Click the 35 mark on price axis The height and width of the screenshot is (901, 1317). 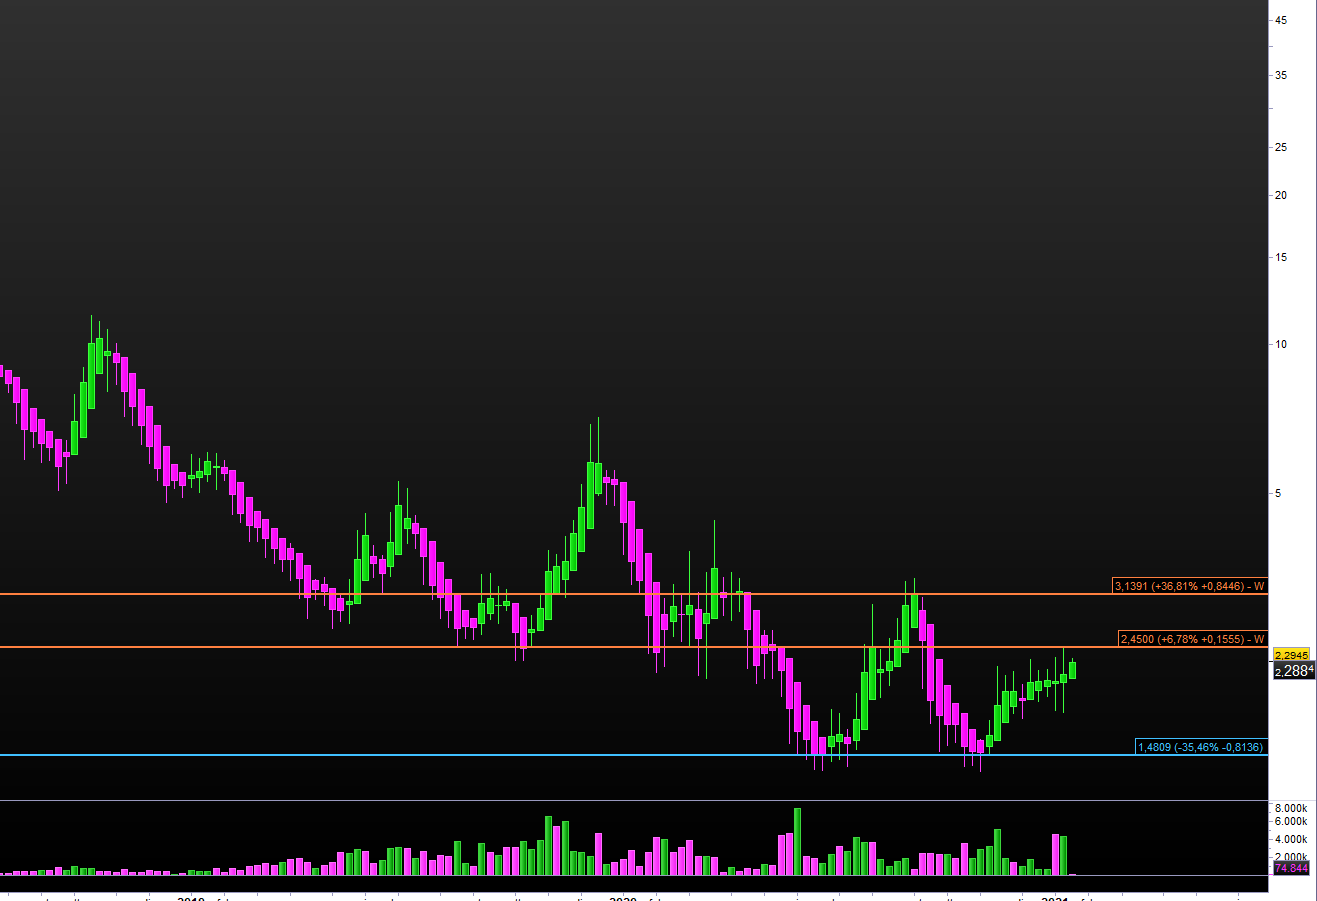pyautogui.click(x=1279, y=75)
